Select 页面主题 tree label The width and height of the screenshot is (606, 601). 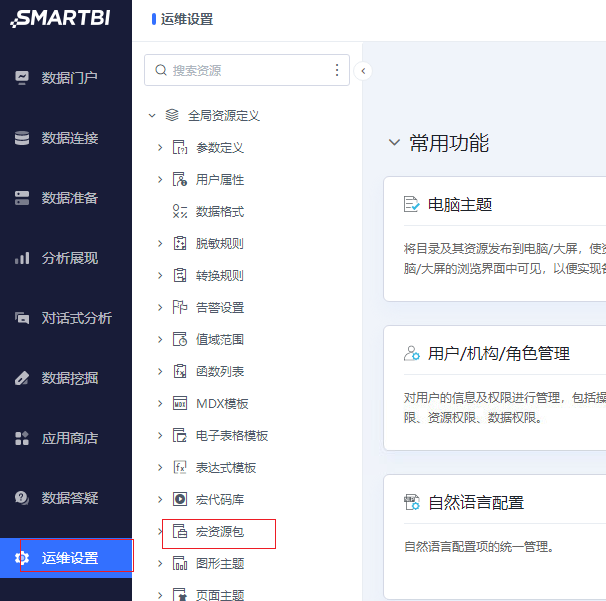[220, 595]
